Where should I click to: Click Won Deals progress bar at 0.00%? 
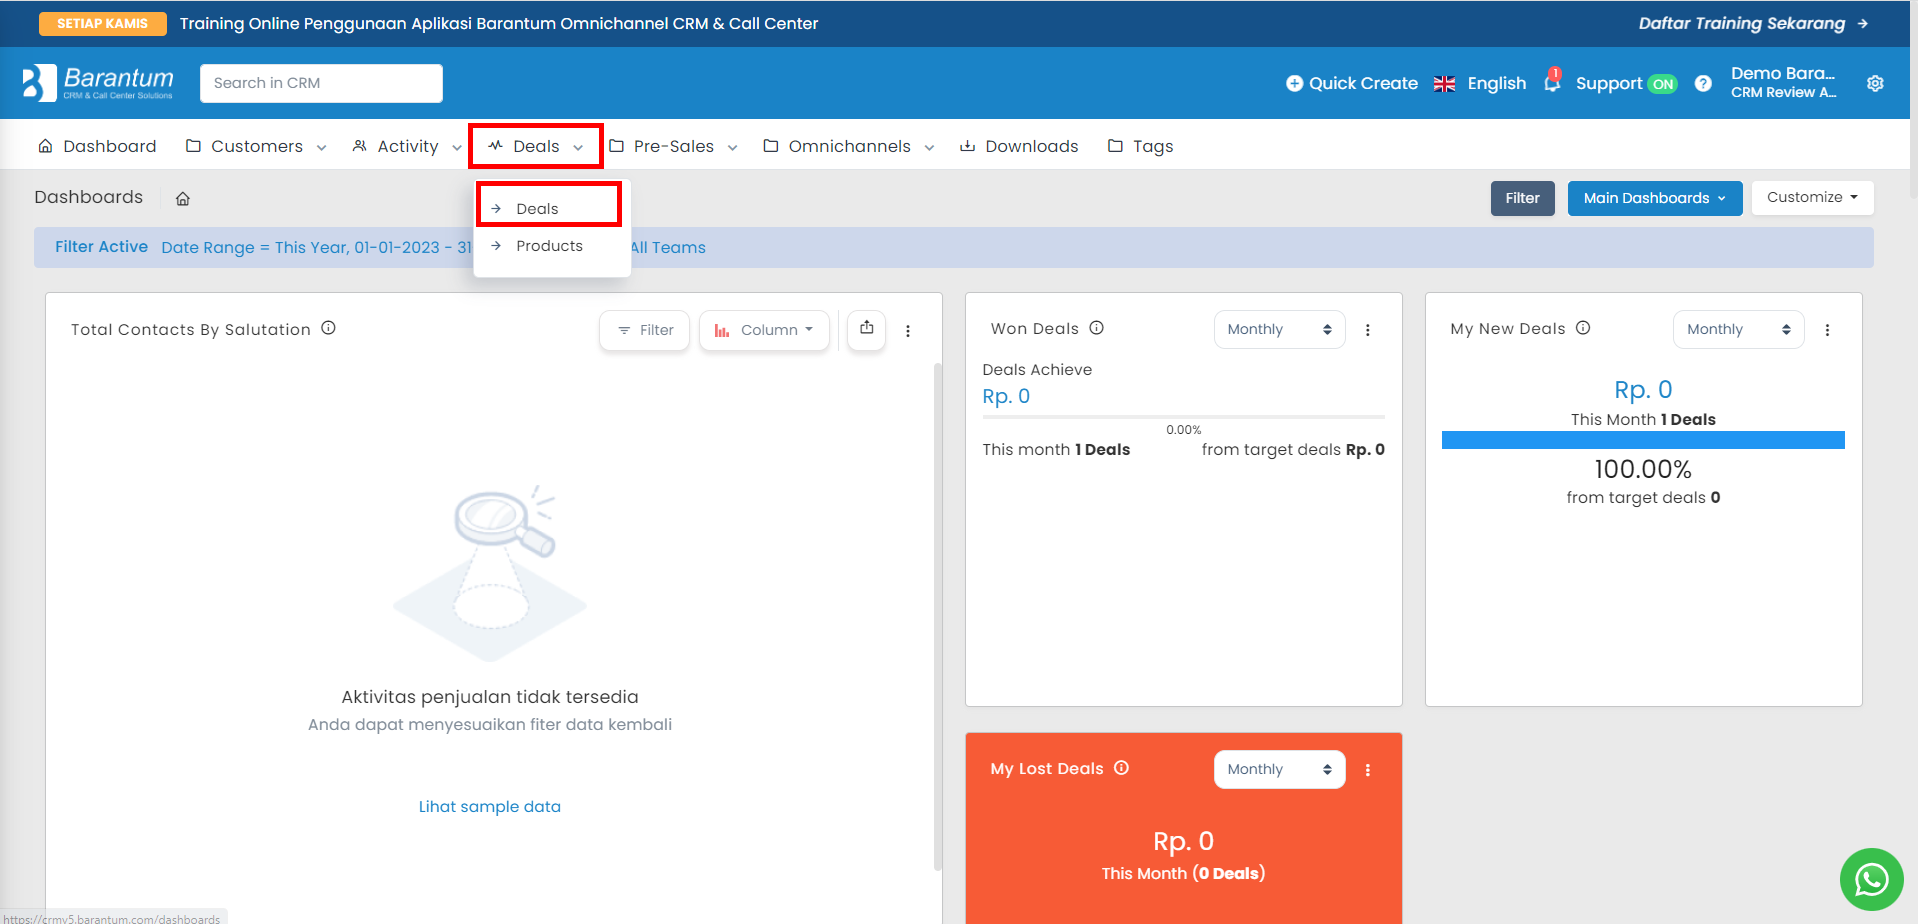1183,416
